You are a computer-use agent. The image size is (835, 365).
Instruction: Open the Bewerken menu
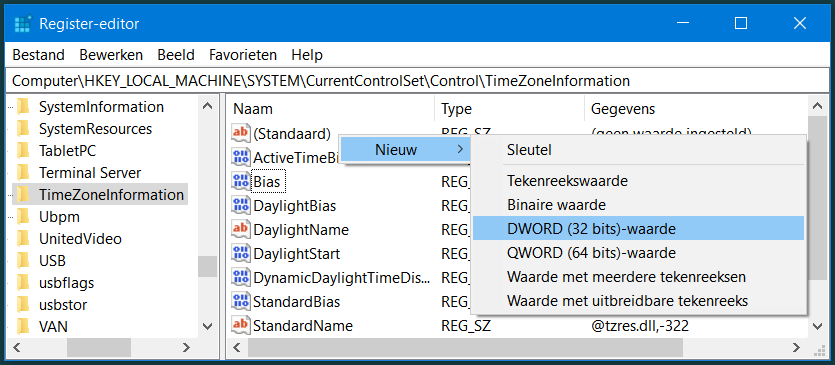coord(111,55)
